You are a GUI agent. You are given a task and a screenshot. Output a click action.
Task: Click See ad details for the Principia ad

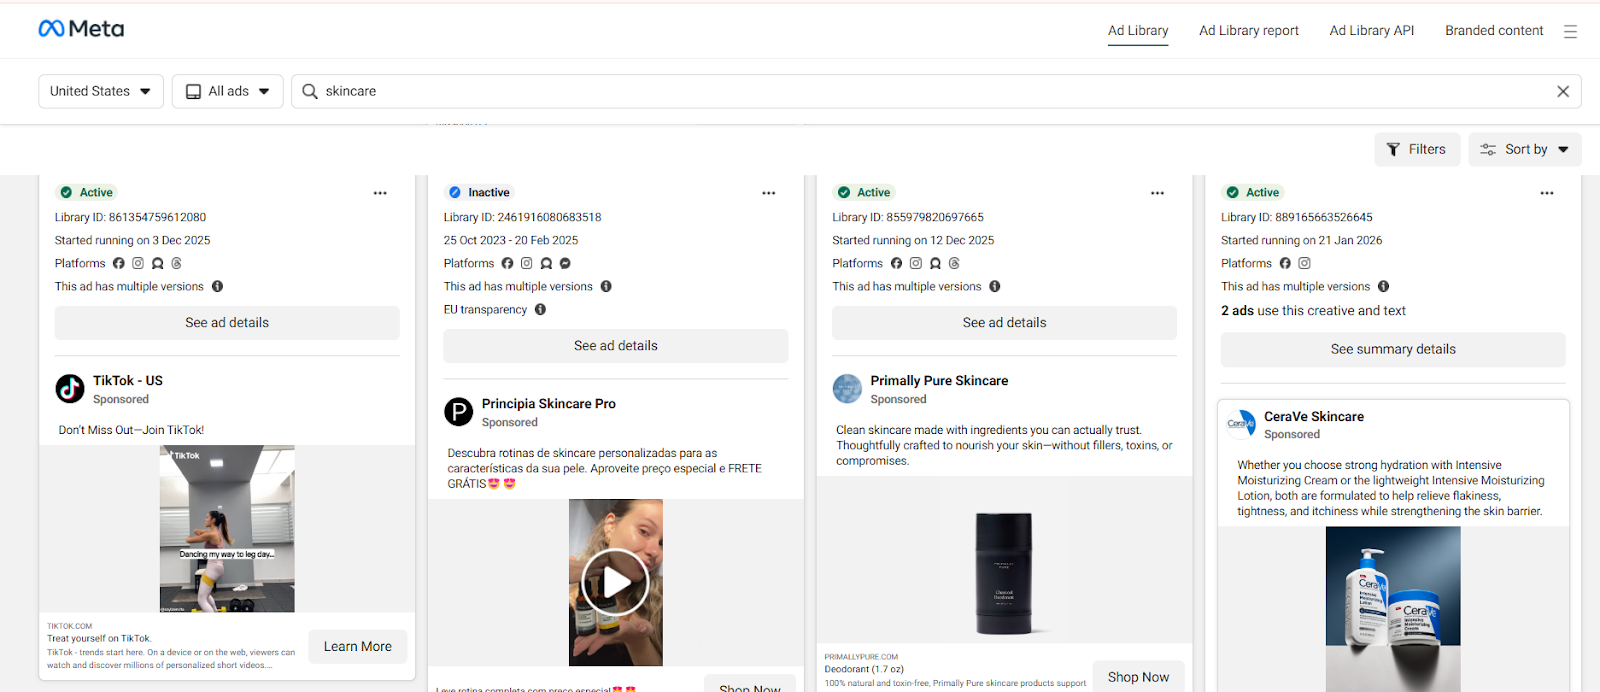pyautogui.click(x=616, y=346)
